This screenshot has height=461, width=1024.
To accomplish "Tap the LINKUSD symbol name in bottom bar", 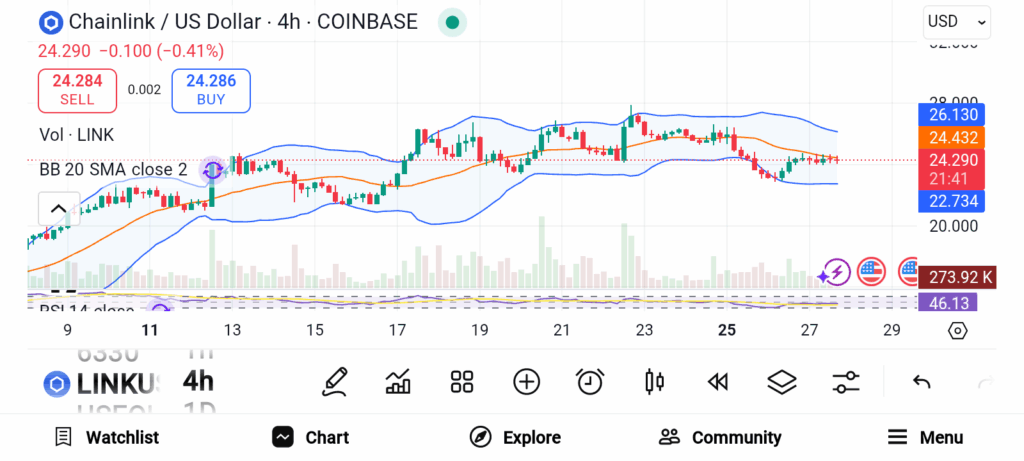I will click(118, 384).
